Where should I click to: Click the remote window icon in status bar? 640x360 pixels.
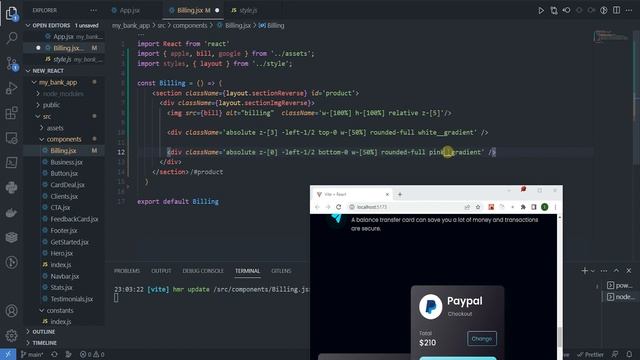tap(8, 354)
